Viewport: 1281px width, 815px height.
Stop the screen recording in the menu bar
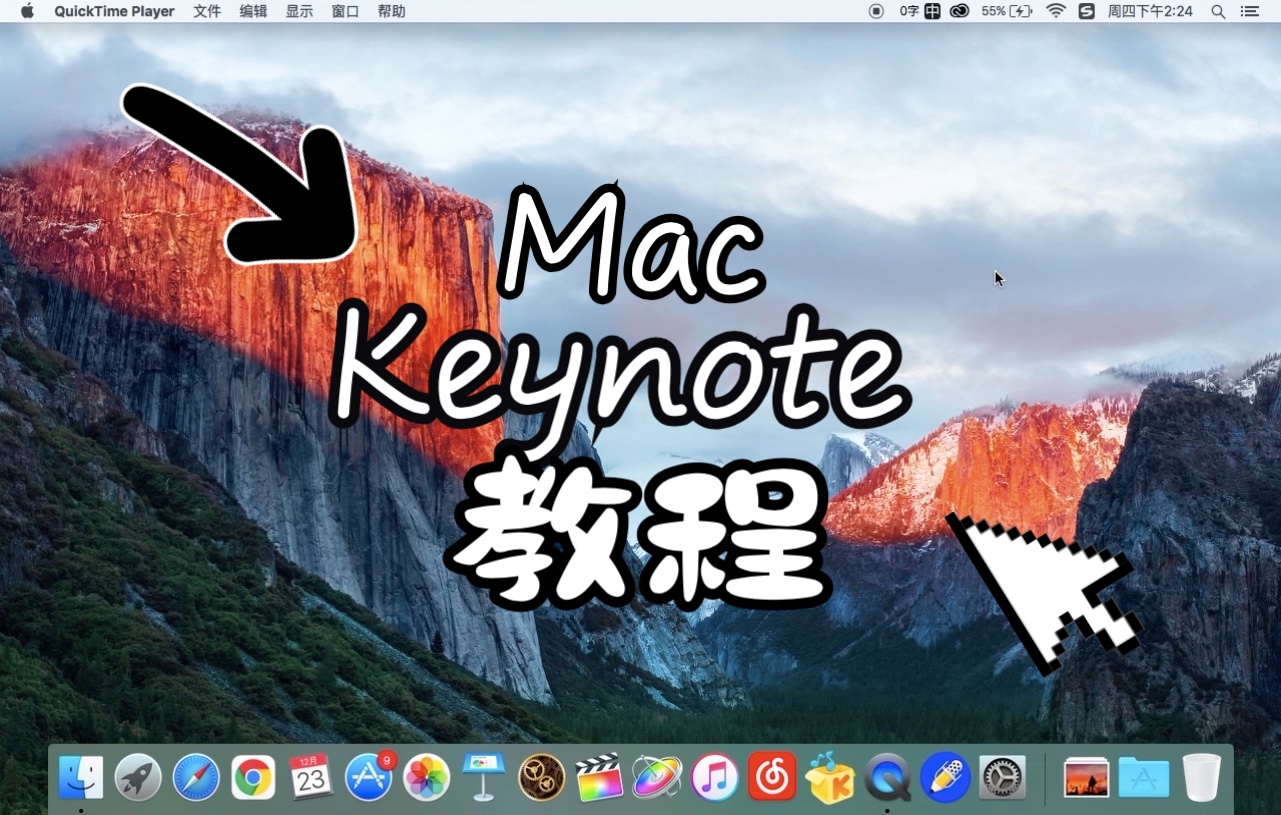(x=875, y=11)
